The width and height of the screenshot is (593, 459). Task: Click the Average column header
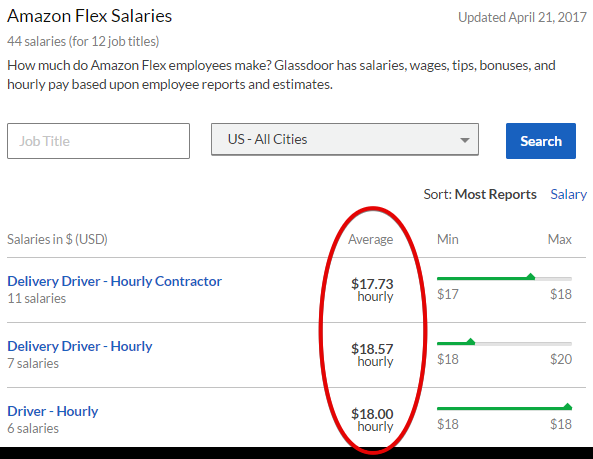pyautogui.click(x=371, y=239)
